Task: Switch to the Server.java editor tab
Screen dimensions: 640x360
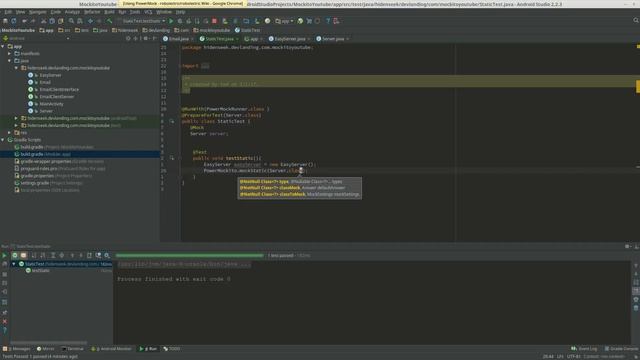Action: click(x=333, y=39)
